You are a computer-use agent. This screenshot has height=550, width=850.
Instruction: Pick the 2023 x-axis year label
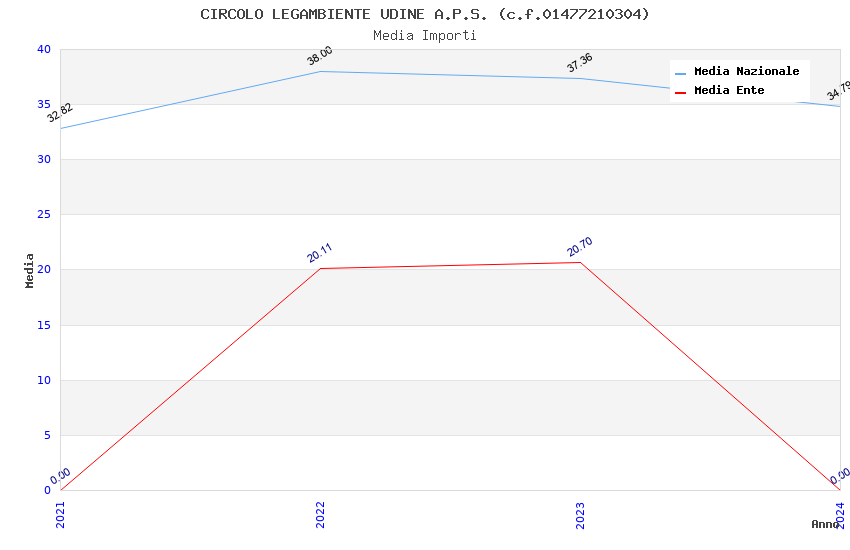[580, 515]
